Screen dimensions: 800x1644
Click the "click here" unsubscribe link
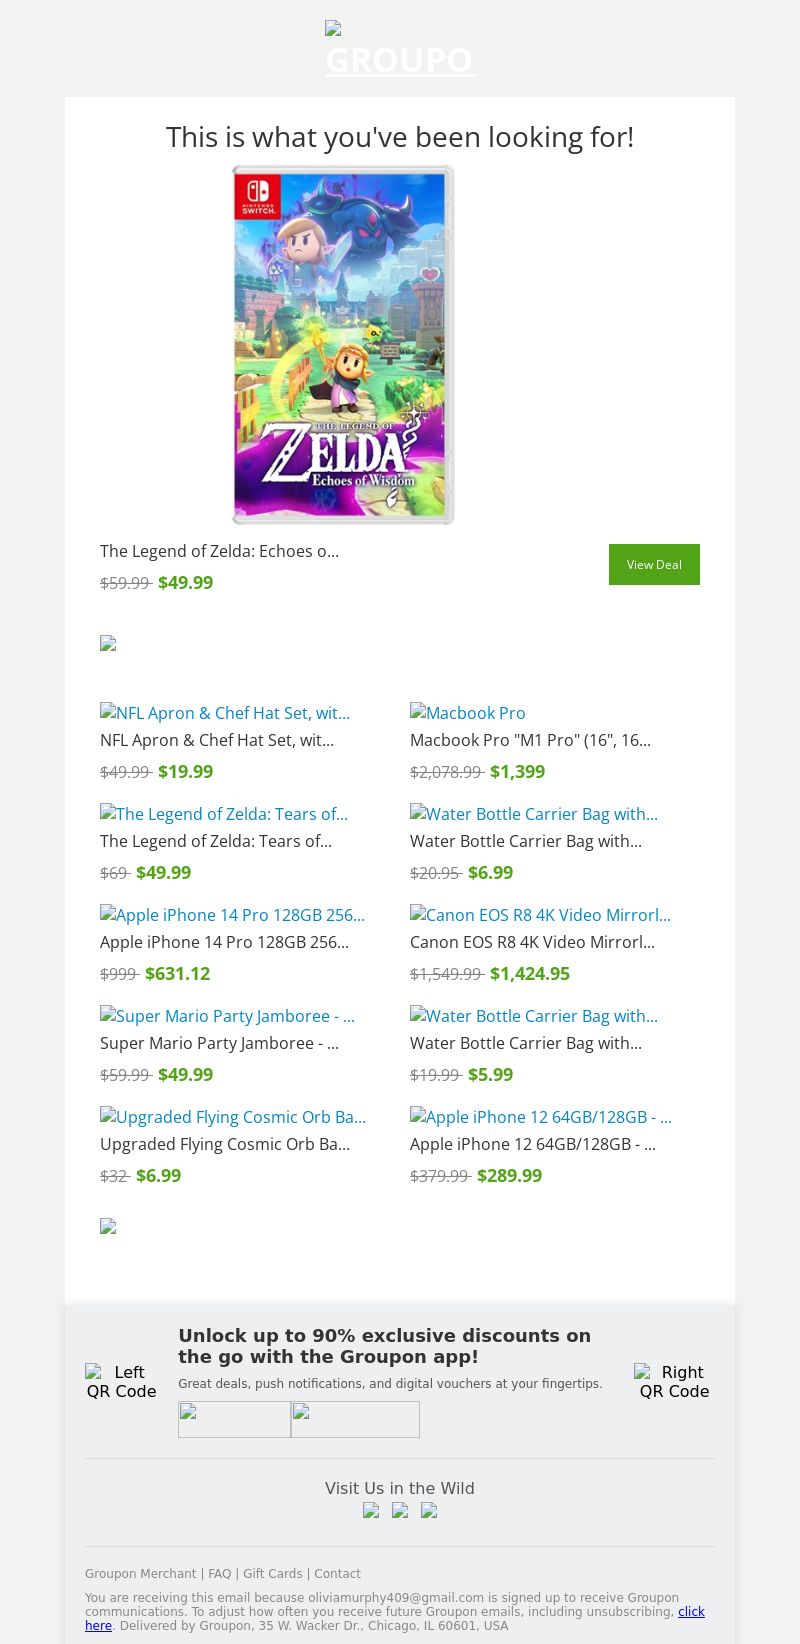pos(691,1612)
